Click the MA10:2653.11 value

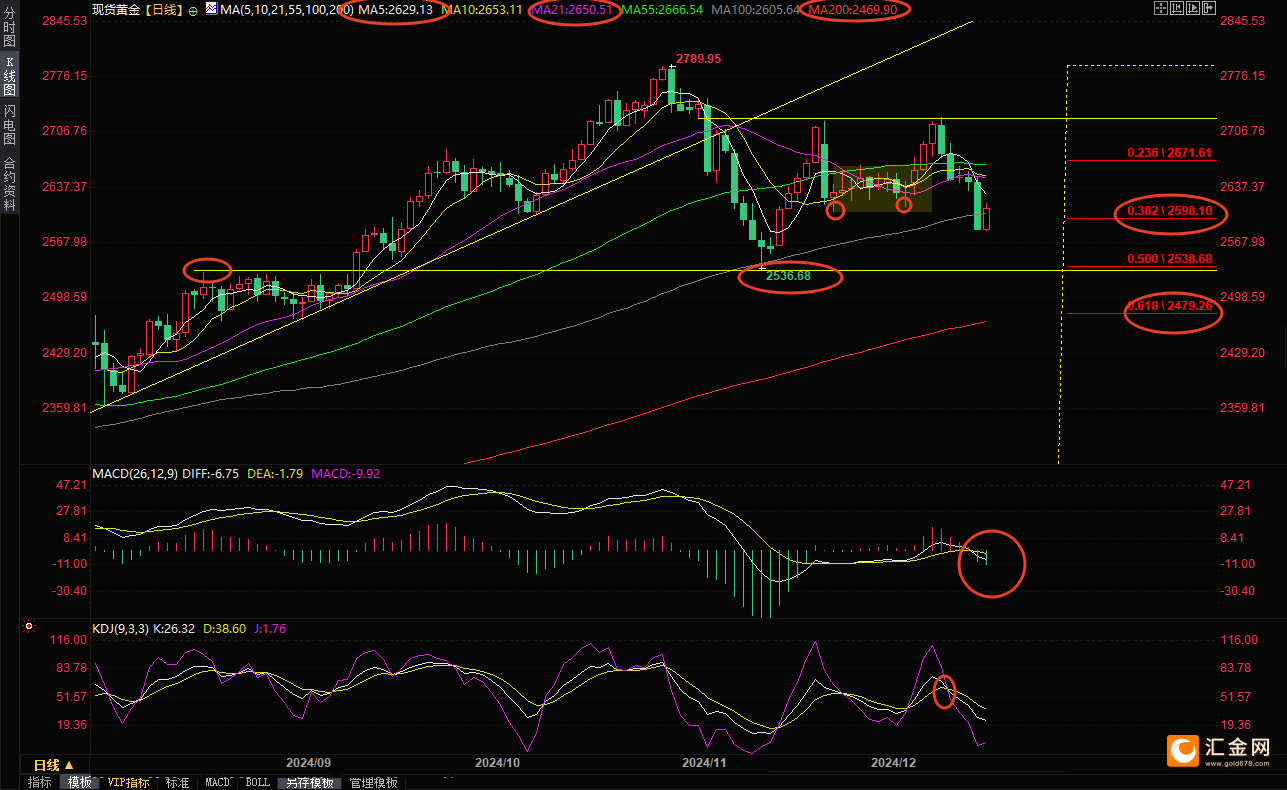pos(480,9)
